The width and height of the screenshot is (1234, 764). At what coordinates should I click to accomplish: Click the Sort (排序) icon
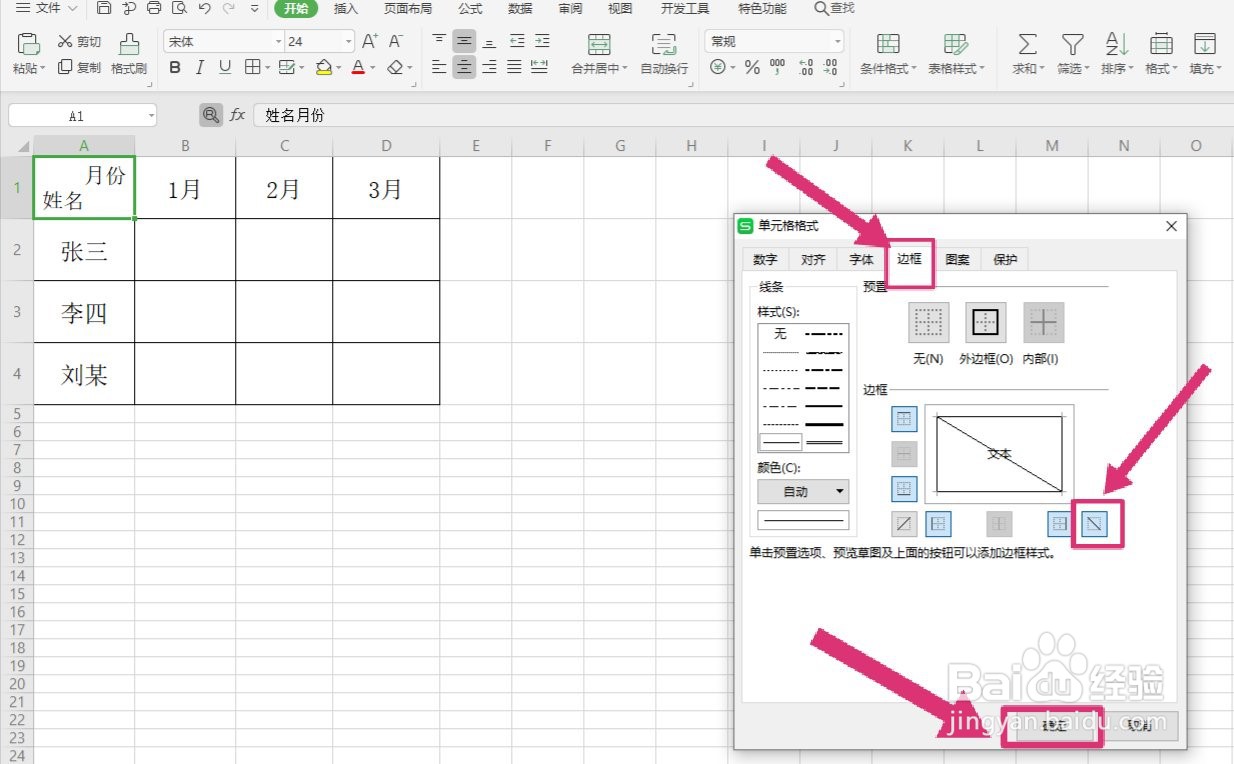point(1116,44)
